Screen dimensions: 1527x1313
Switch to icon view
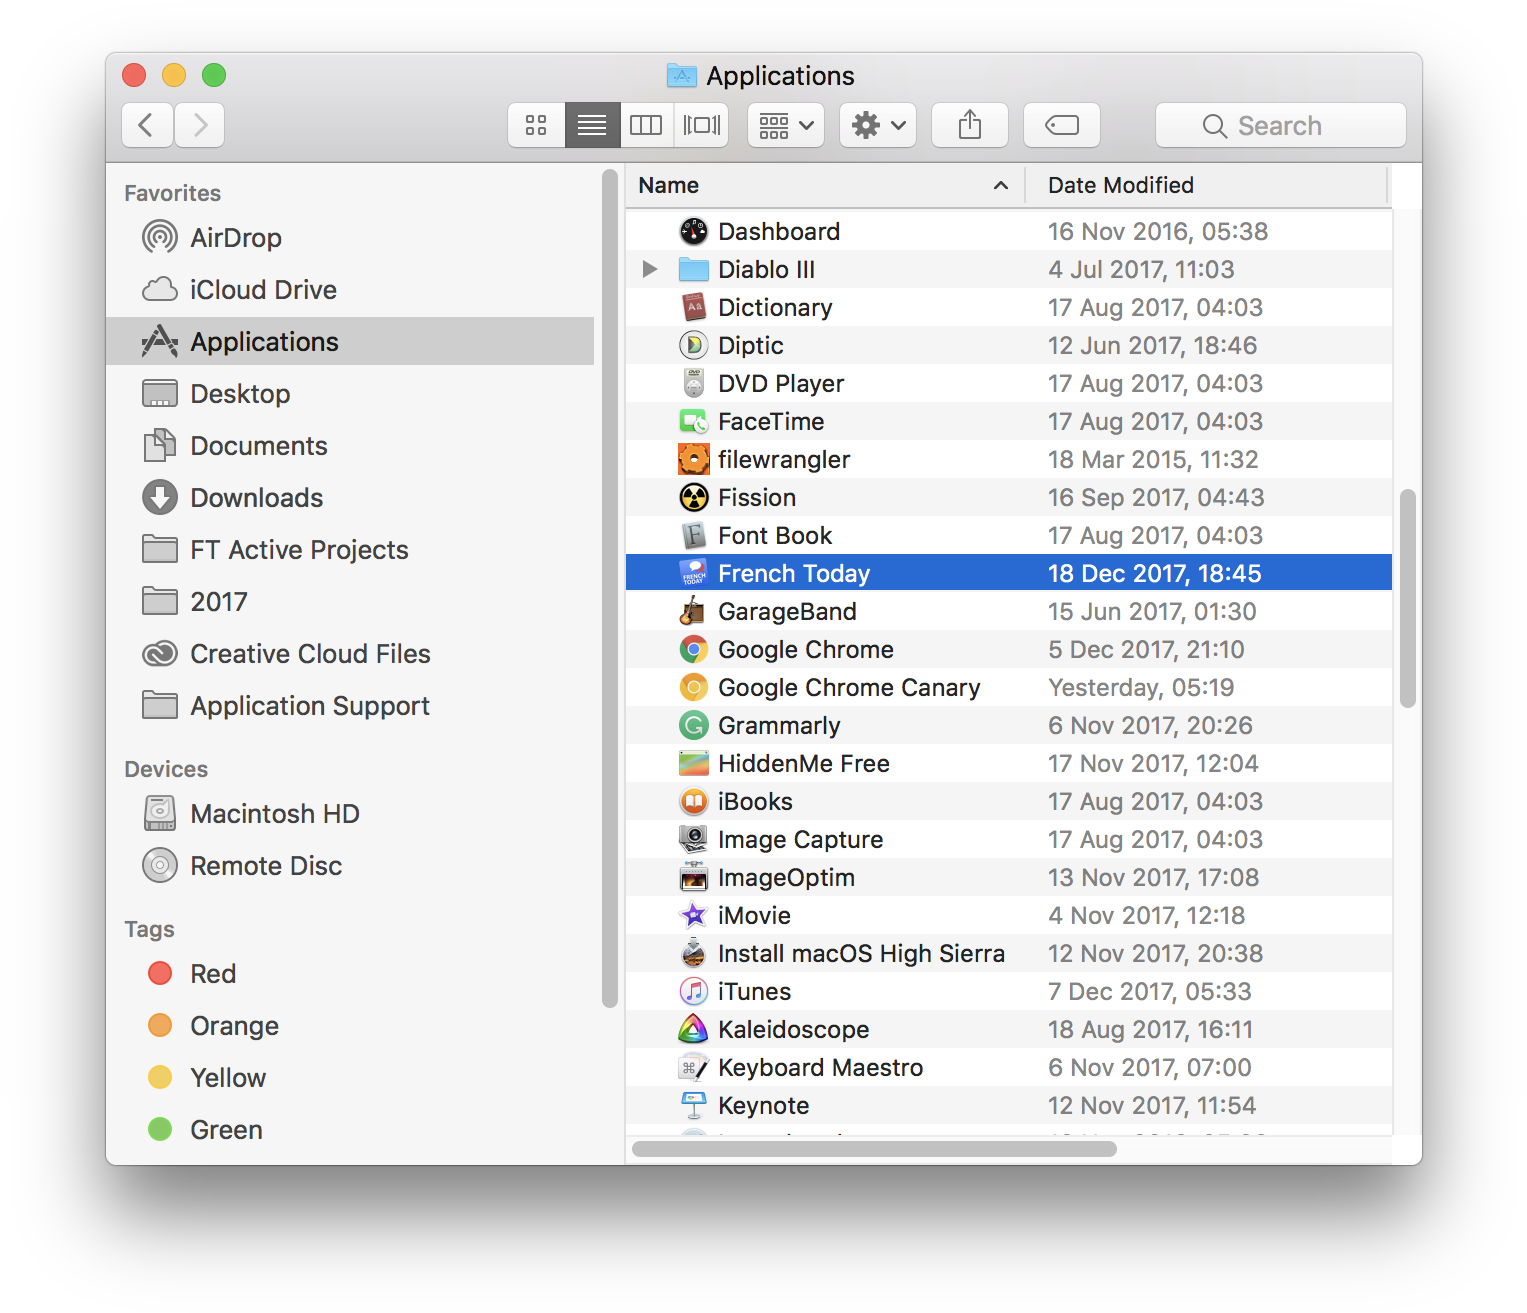pyautogui.click(x=536, y=125)
